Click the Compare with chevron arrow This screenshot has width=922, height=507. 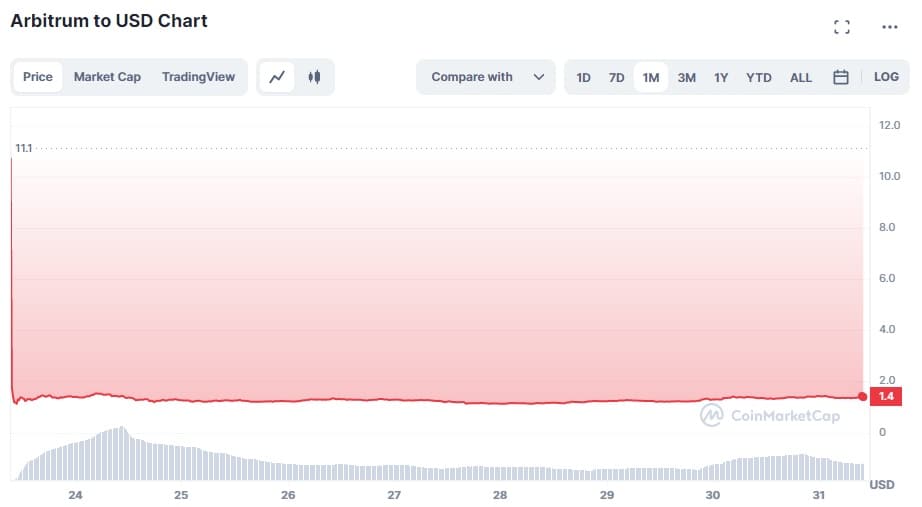click(539, 77)
